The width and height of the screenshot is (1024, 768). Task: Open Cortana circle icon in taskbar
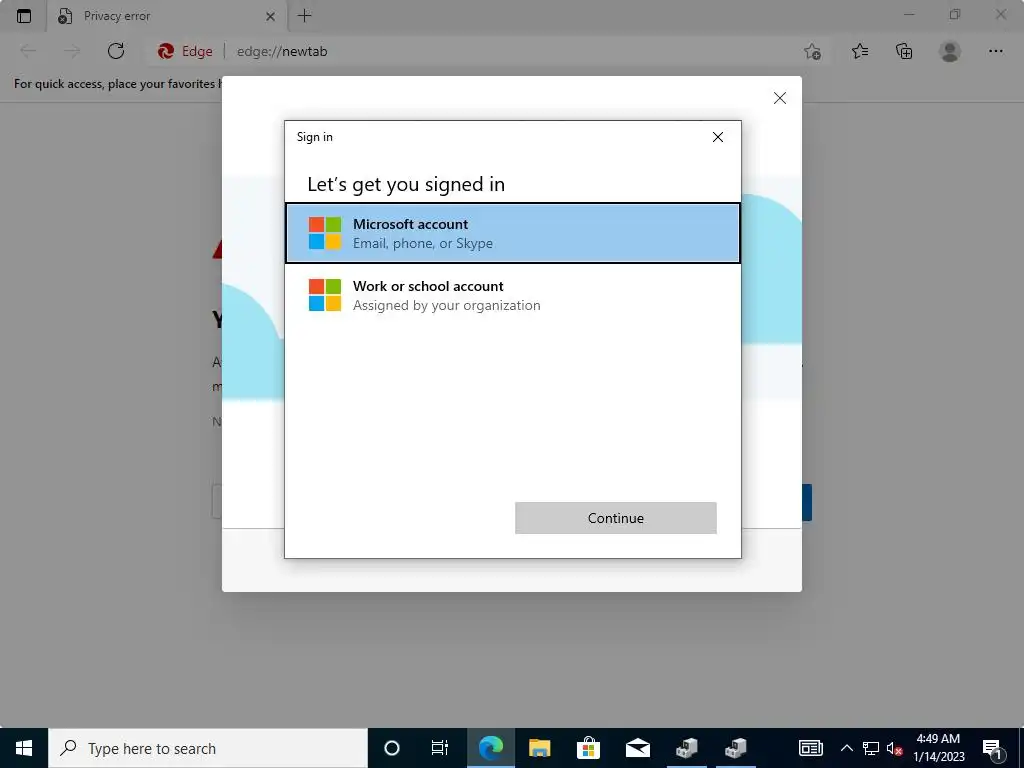[x=391, y=748]
